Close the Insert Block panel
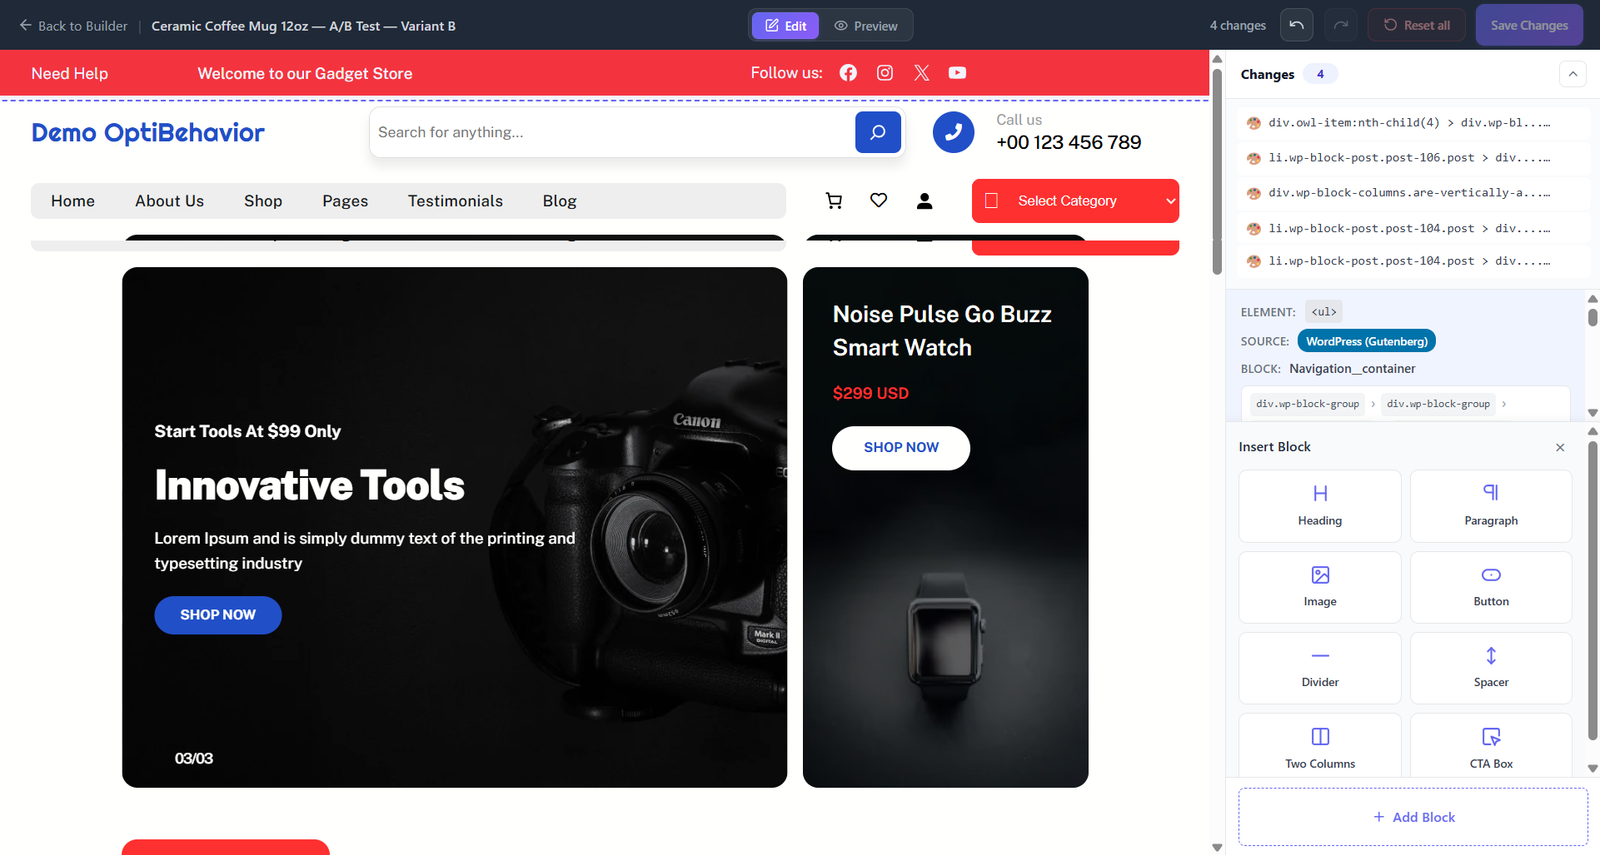Image resolution: width=1600 pixels, height=855 pixels. [x=1560, y=447]
